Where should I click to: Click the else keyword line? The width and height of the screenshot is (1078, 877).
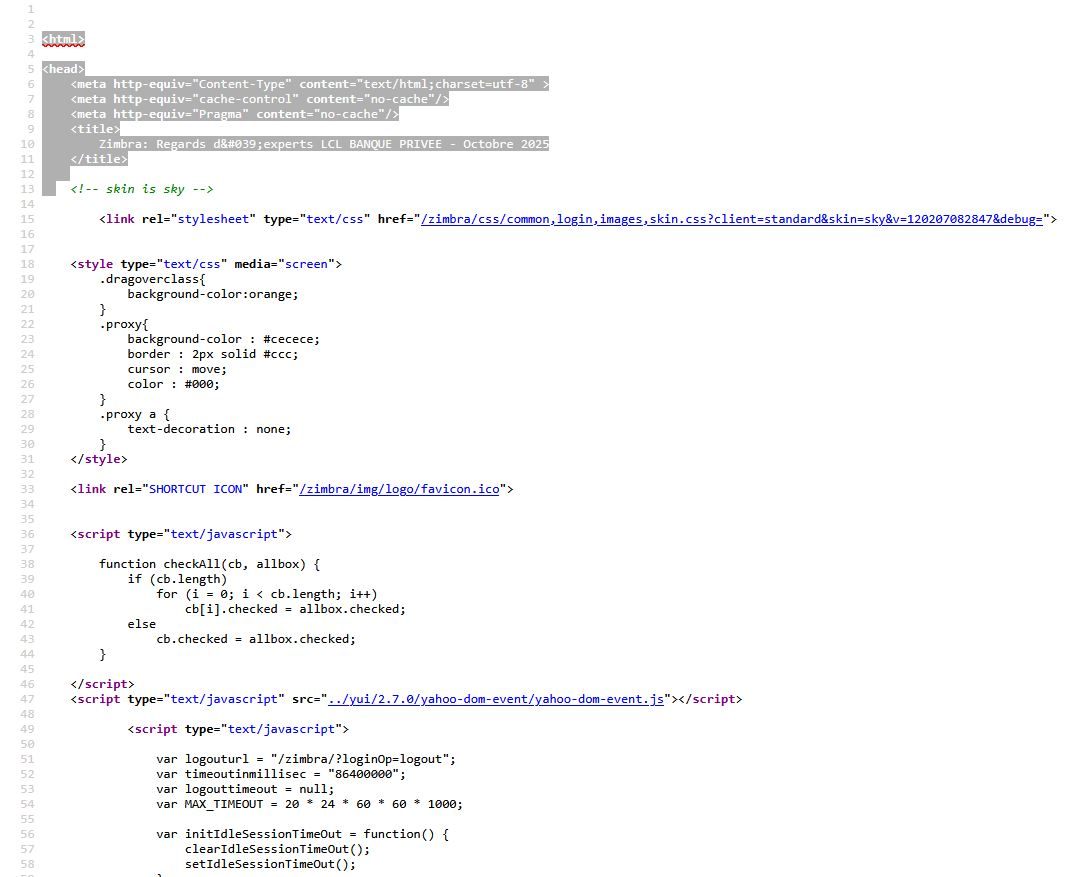coord(142,624)
